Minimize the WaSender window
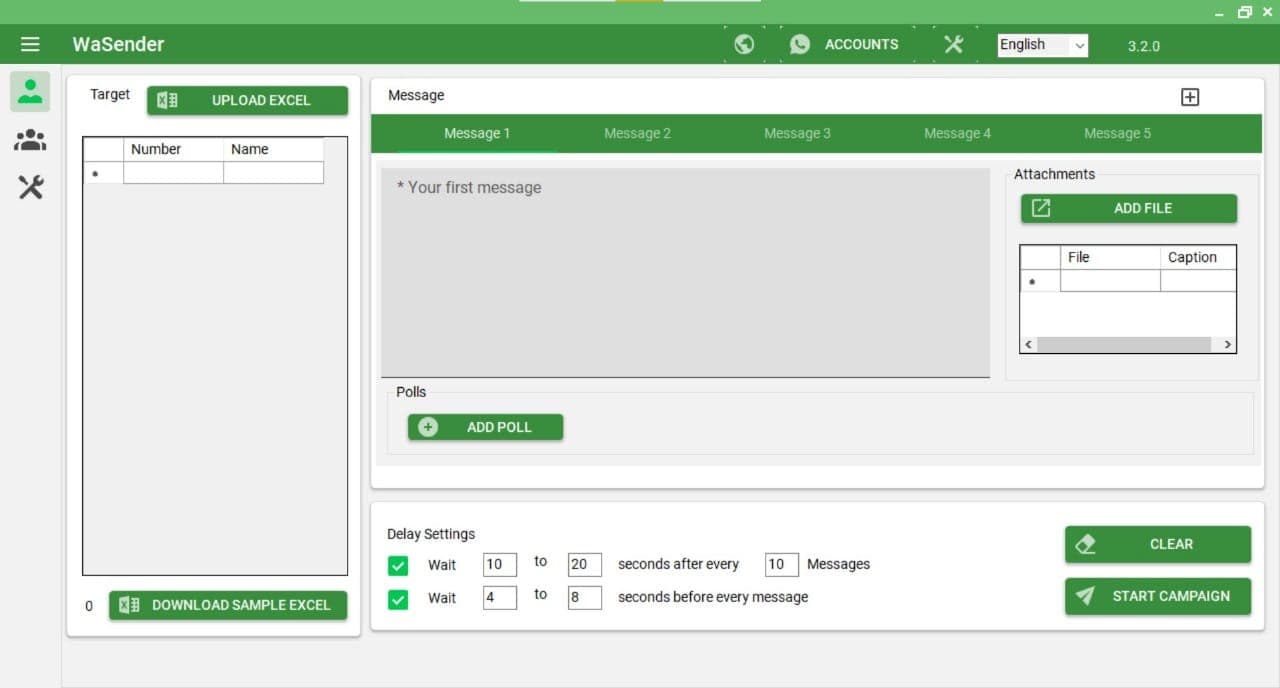This screenshot has width=1280, height=688. (1220, 13)
